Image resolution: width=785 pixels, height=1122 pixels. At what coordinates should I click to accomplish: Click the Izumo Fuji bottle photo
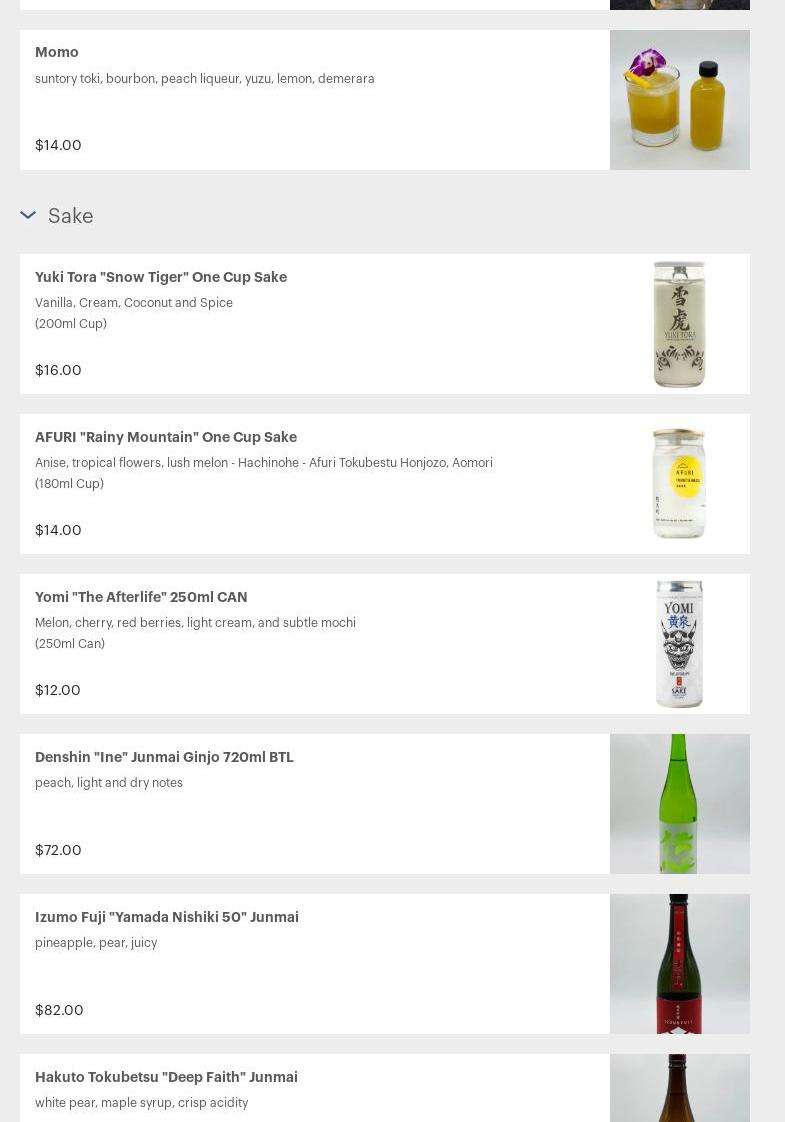(679, 964)
